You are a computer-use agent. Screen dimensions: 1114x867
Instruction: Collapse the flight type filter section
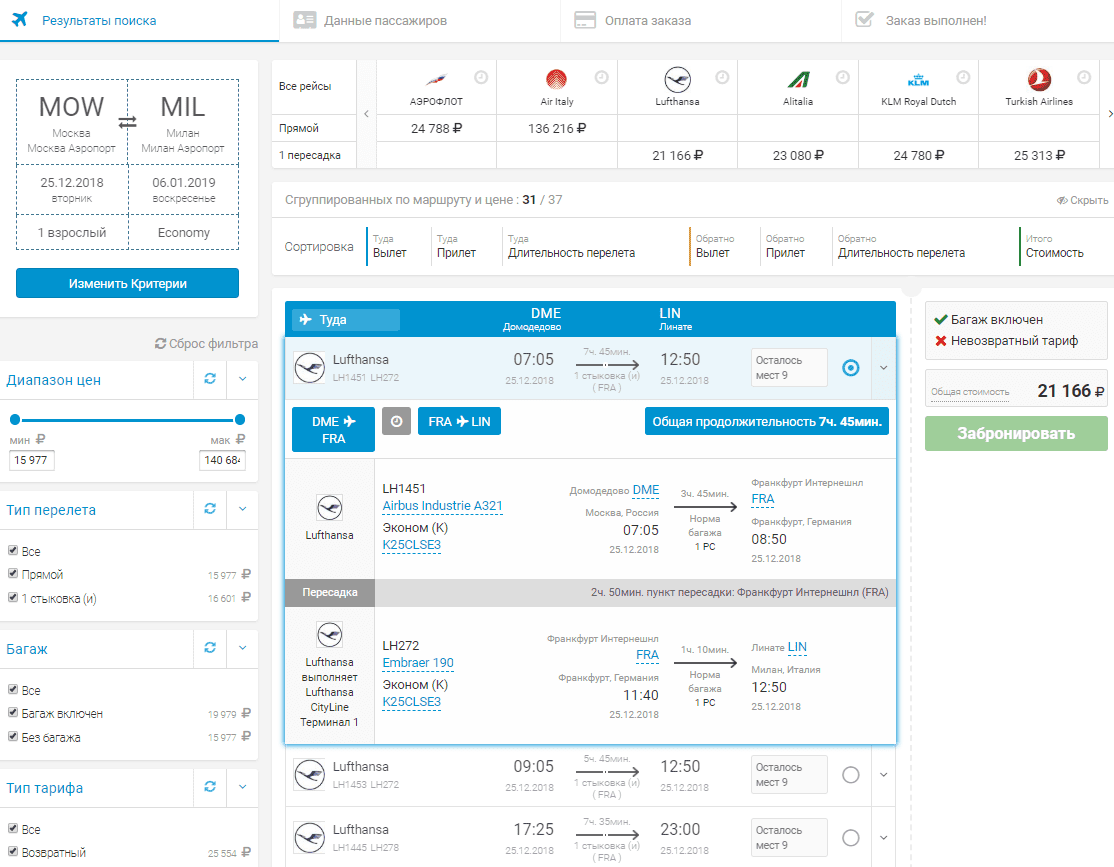(x=242, y=509)
